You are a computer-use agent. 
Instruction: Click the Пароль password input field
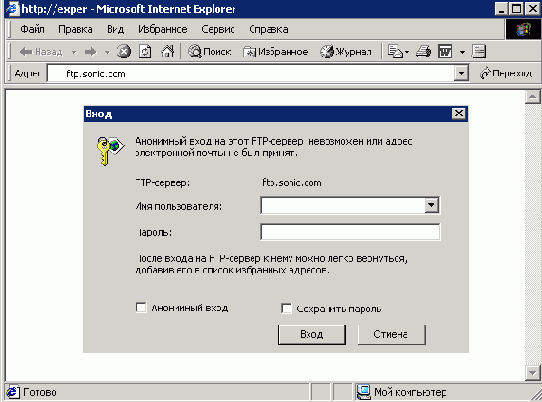[x=350, y=232]
